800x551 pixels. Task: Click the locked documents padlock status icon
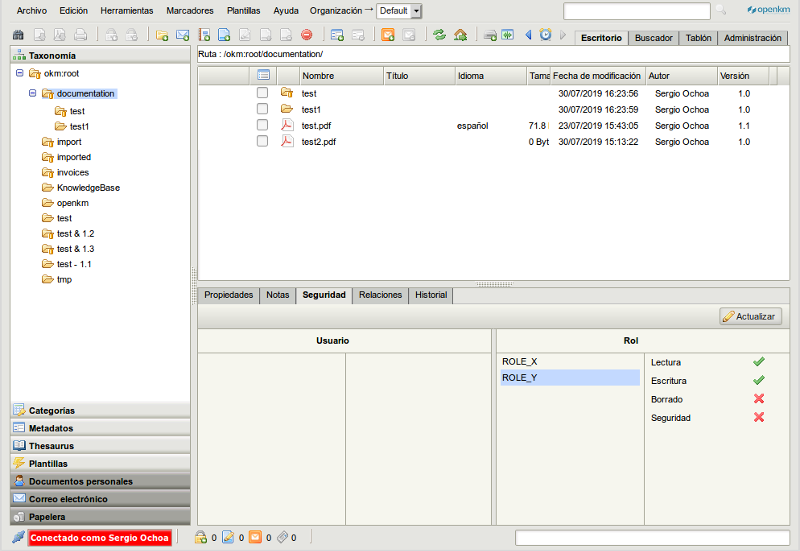(201, 537)
